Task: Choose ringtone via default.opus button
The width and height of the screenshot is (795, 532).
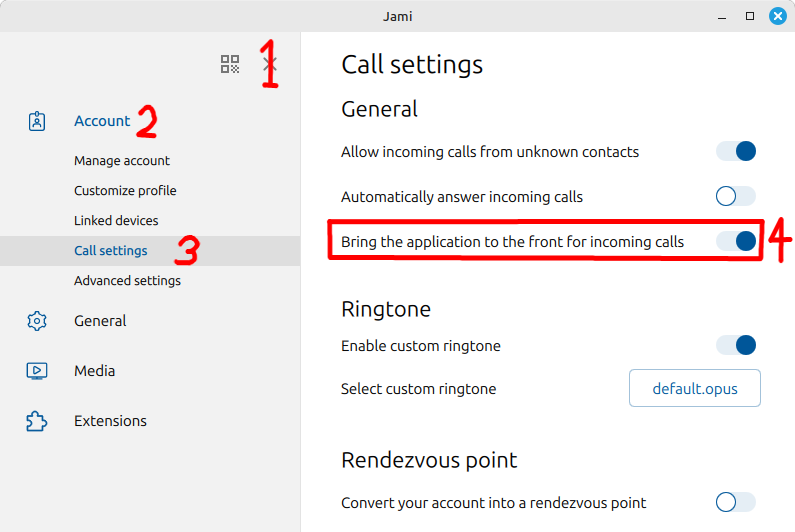Action: point(695,388)
